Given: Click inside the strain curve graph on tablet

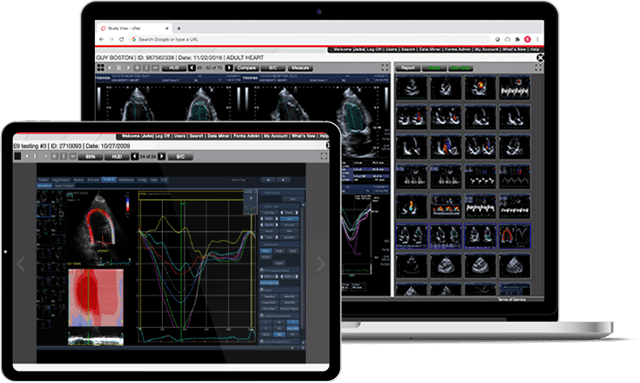Looking at the screenshot, I should coord(196,265).
